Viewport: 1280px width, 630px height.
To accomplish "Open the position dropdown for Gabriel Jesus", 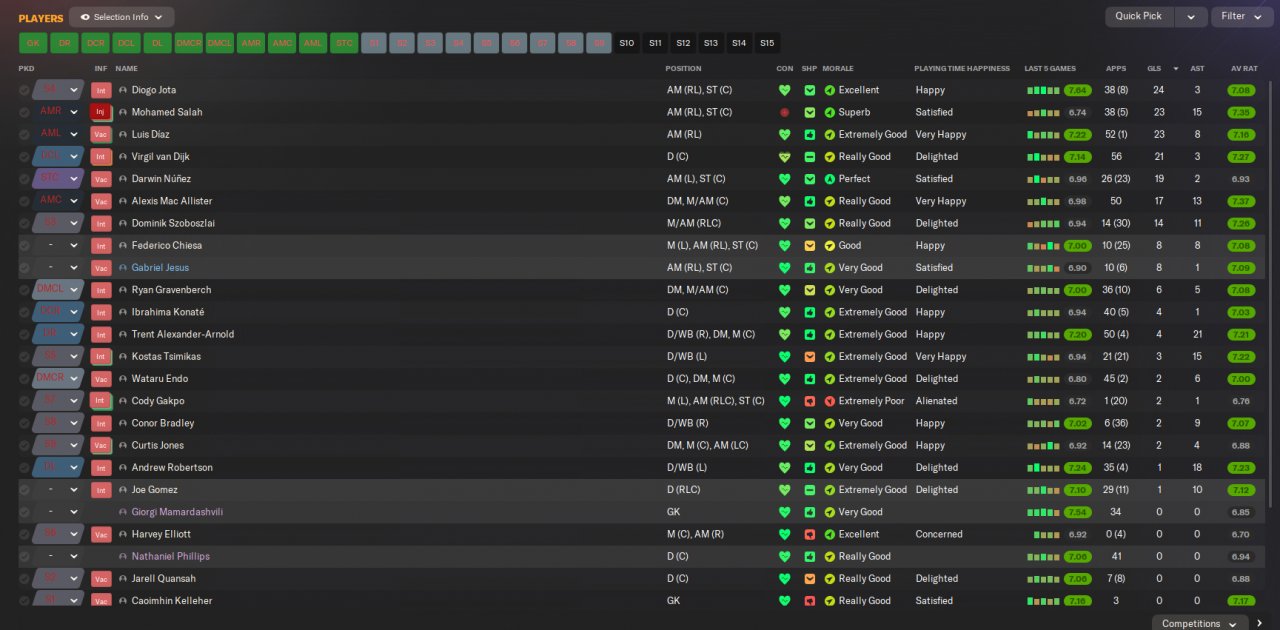I will point(58,268).
